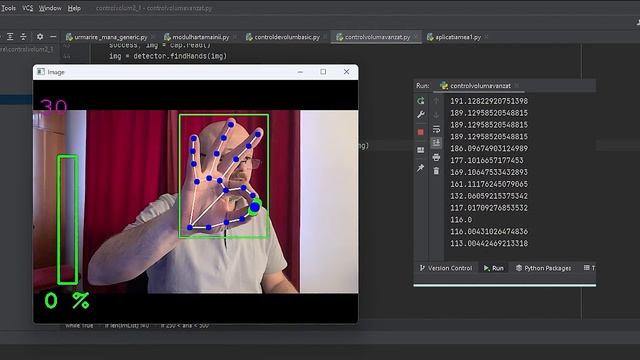The height and width of the screenshot is (360, 640).
Task: Close the controlvolumavanzat.py editor tab
Action: click(x=415, y=37)
